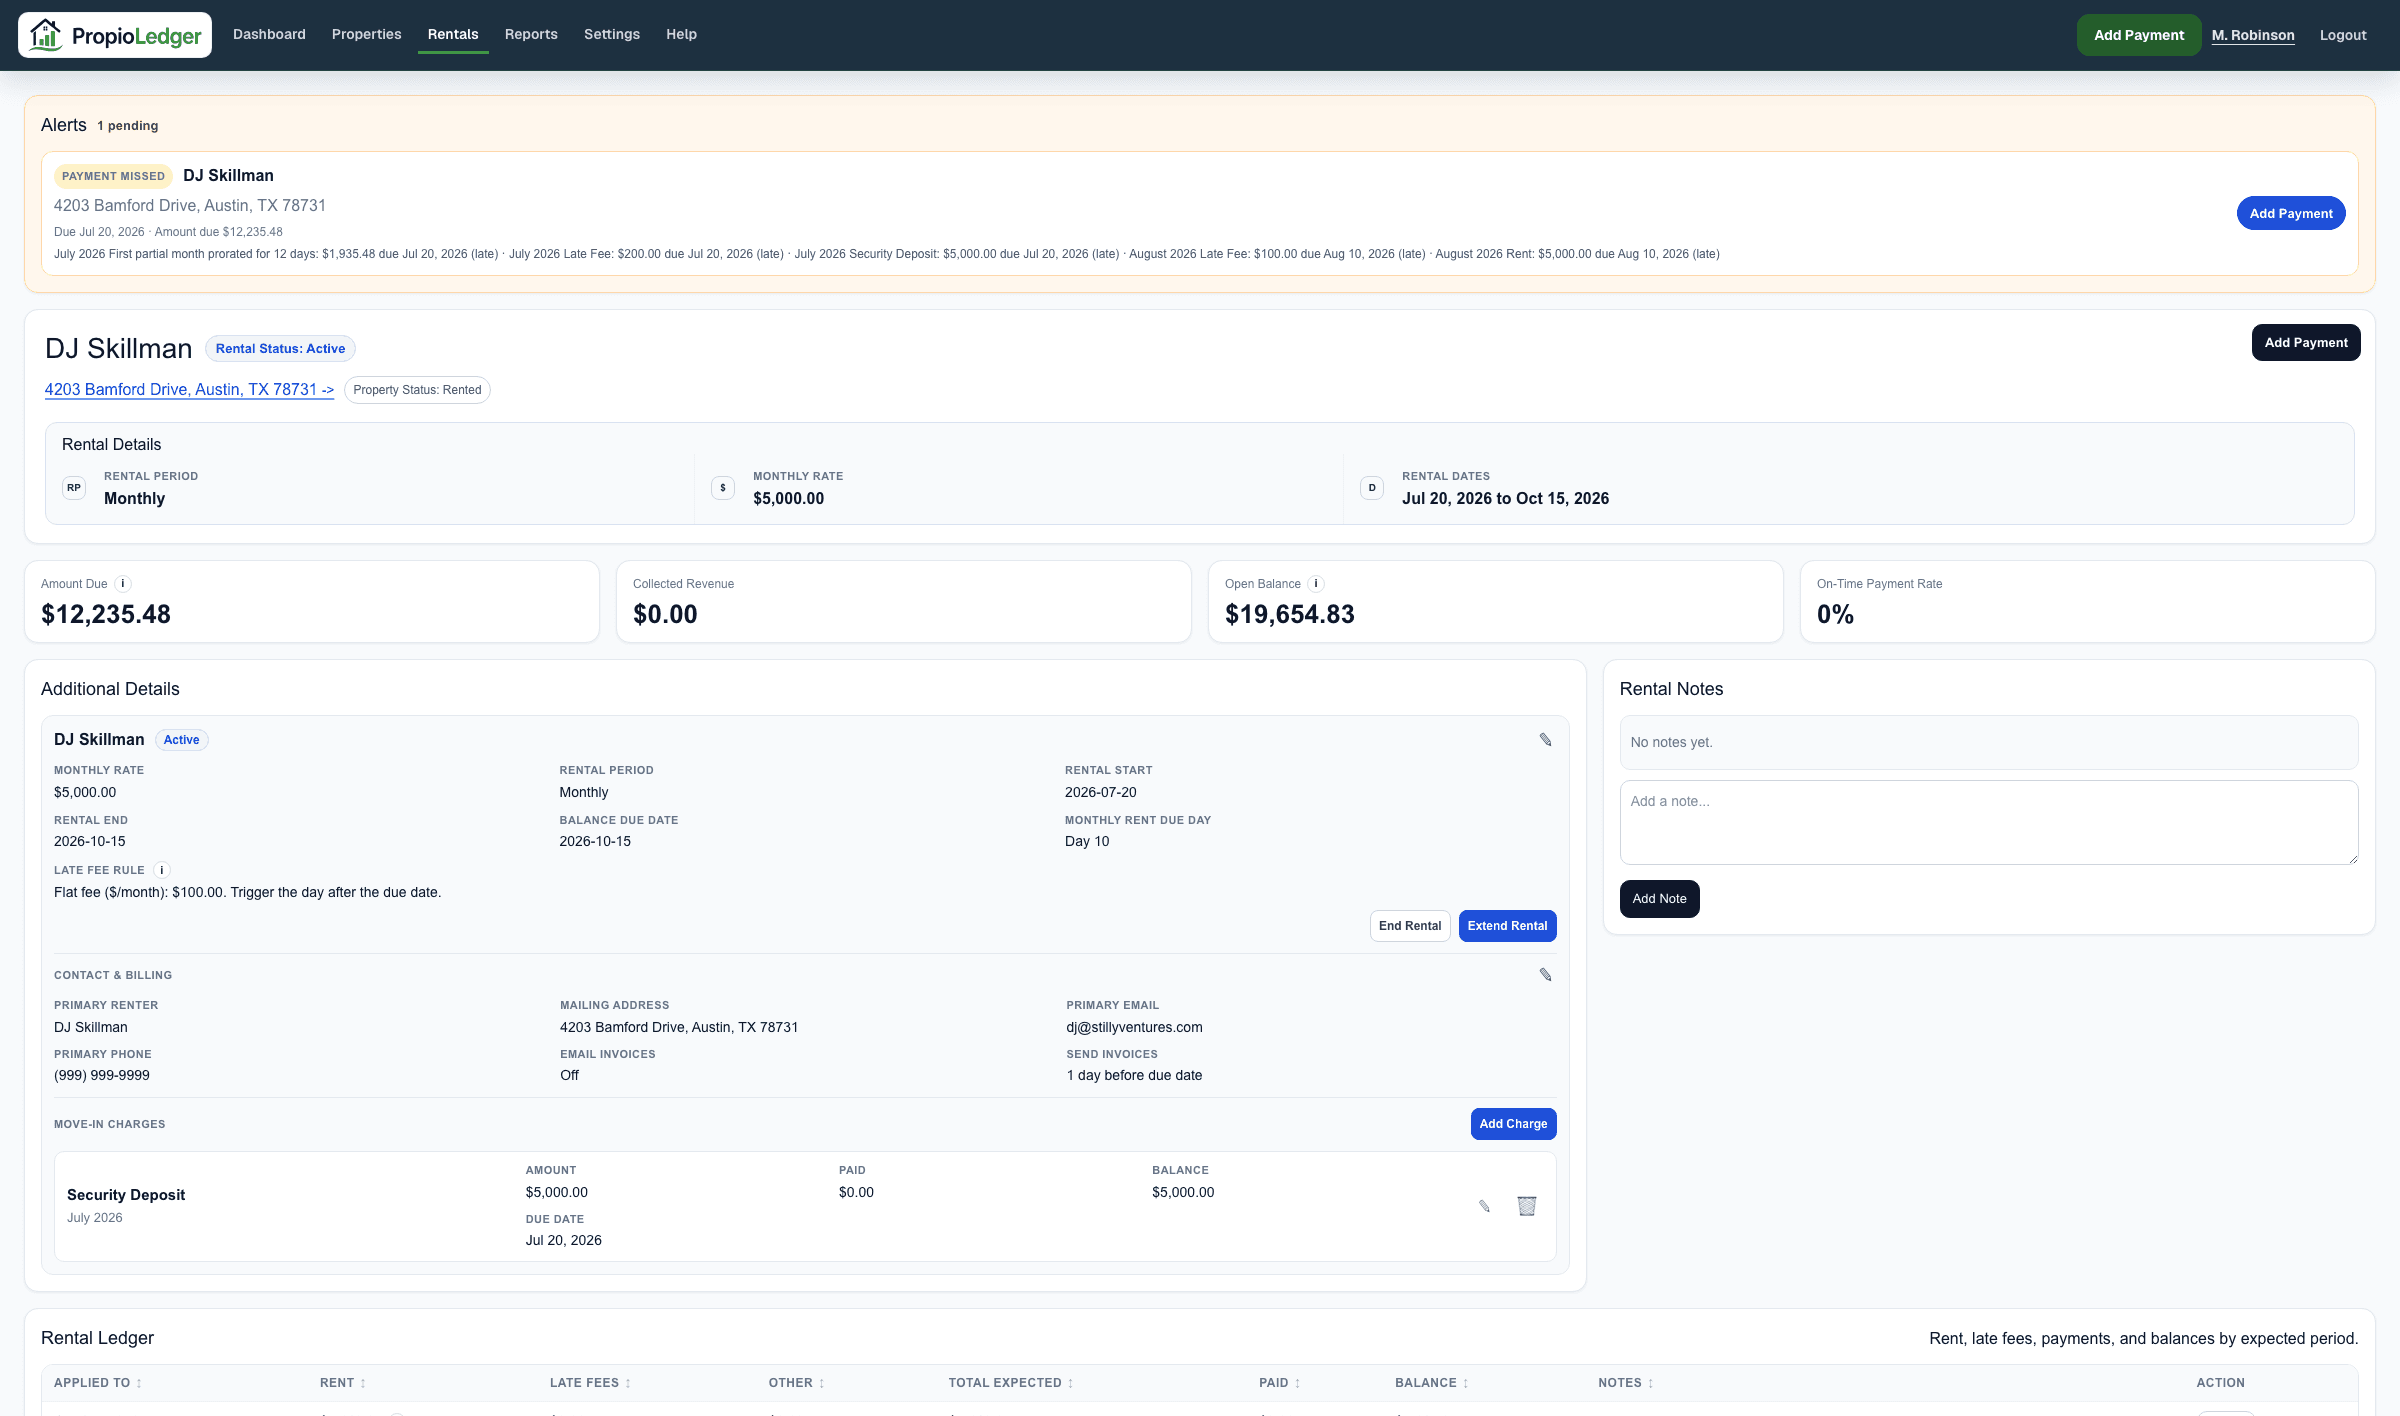Open the Open Balance info icon

(1316, 584)
